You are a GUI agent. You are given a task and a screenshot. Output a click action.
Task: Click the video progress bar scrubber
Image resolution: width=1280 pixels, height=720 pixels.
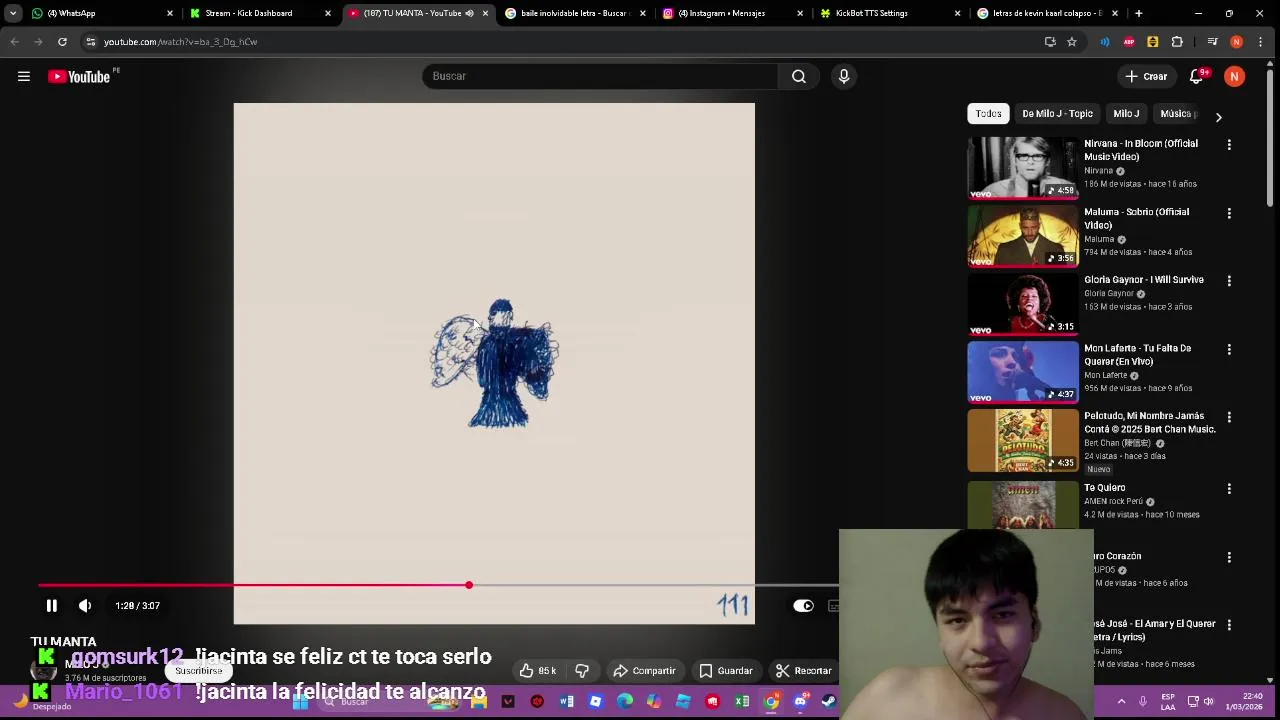pos(469,585)
